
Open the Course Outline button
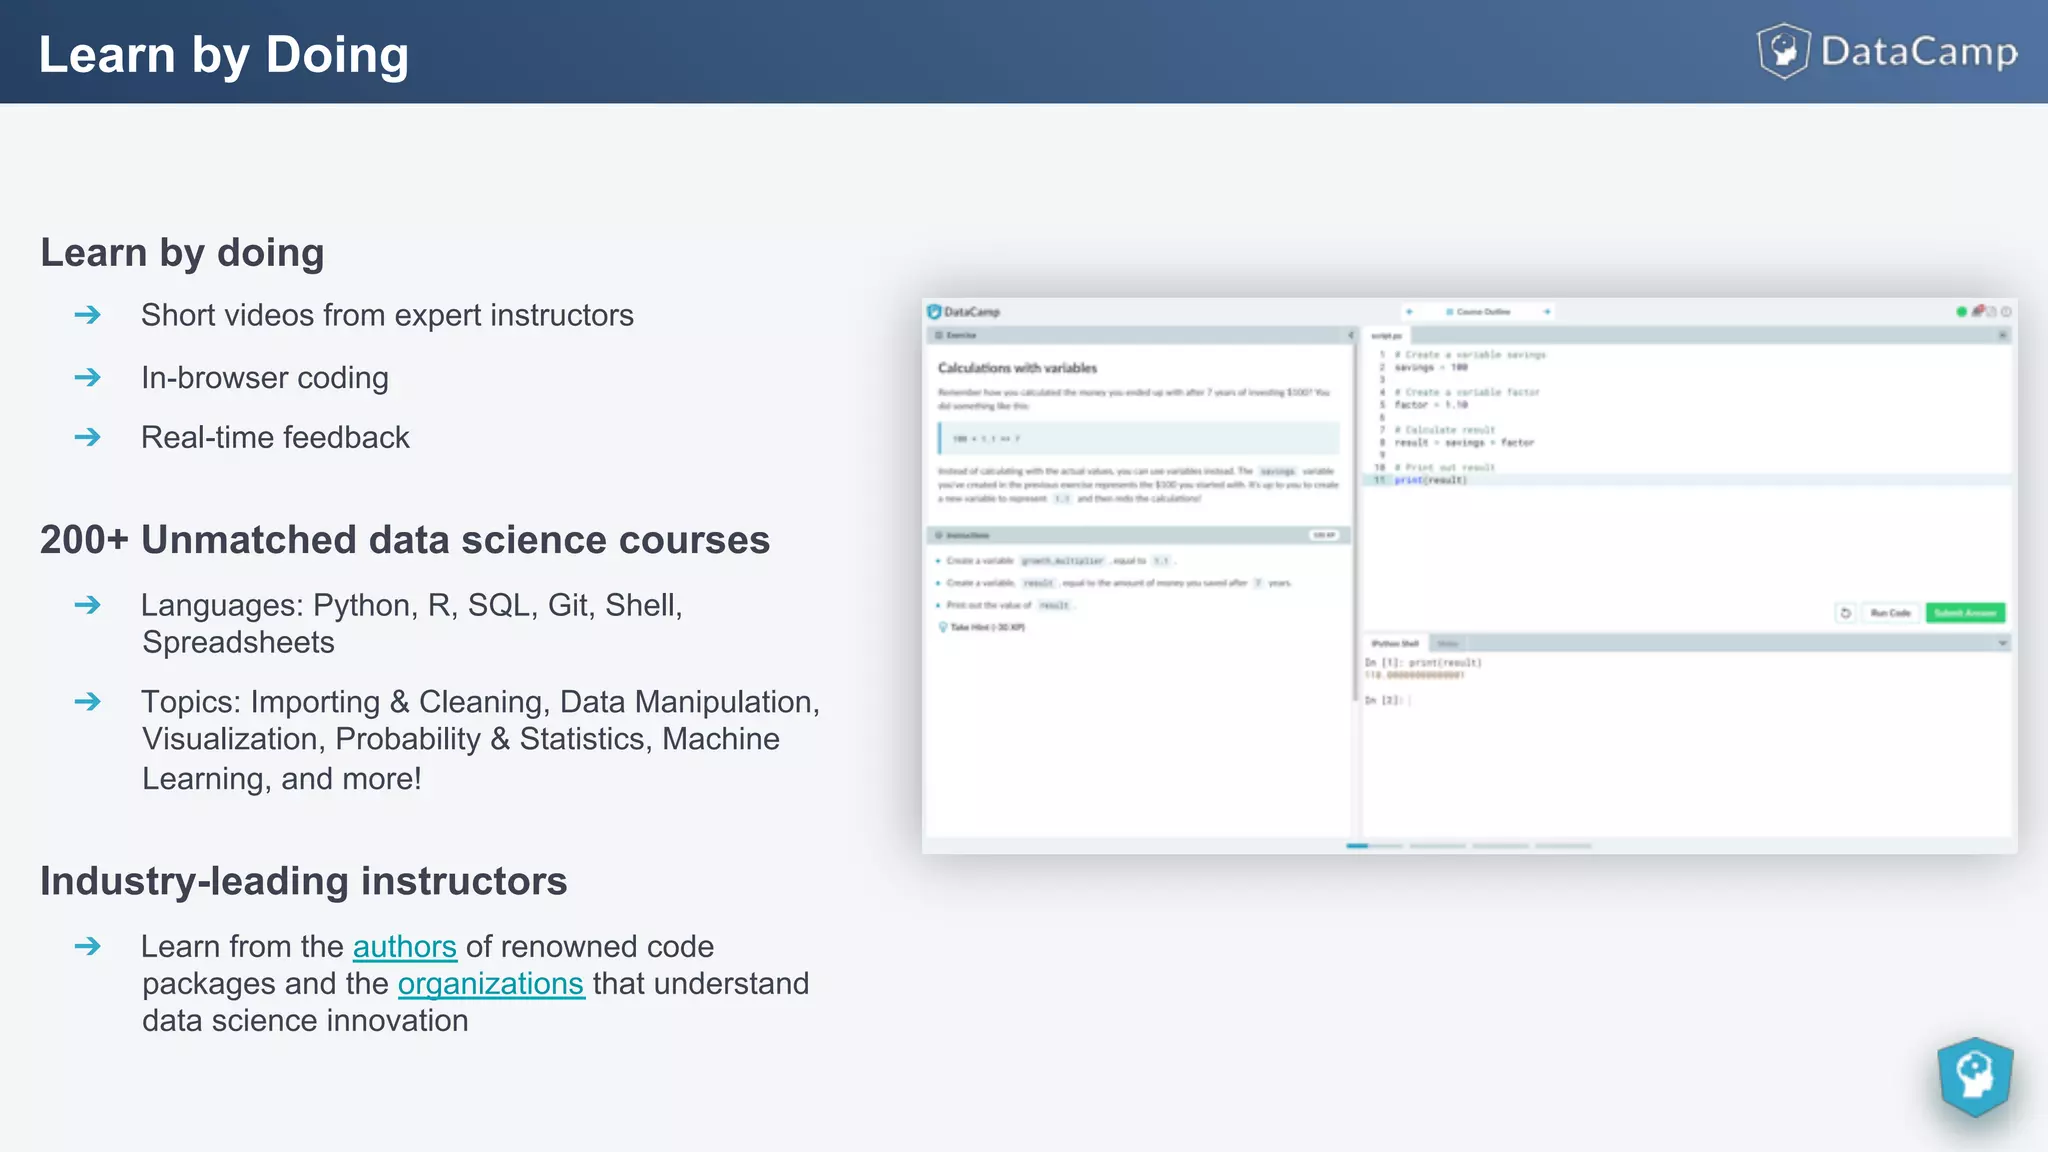(1478, 312)
